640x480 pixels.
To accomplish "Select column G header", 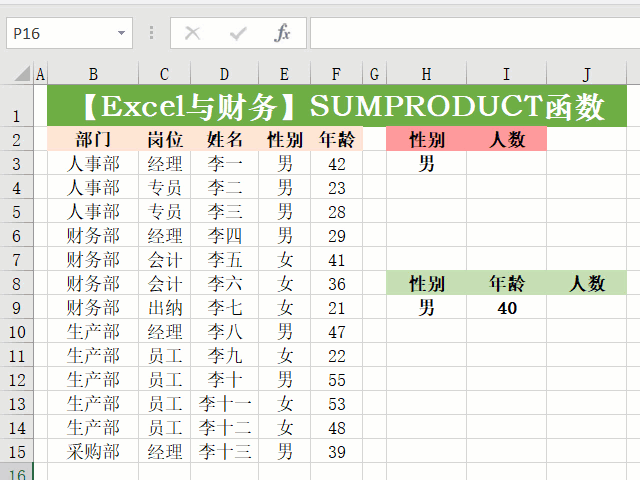I will point(374,74).
